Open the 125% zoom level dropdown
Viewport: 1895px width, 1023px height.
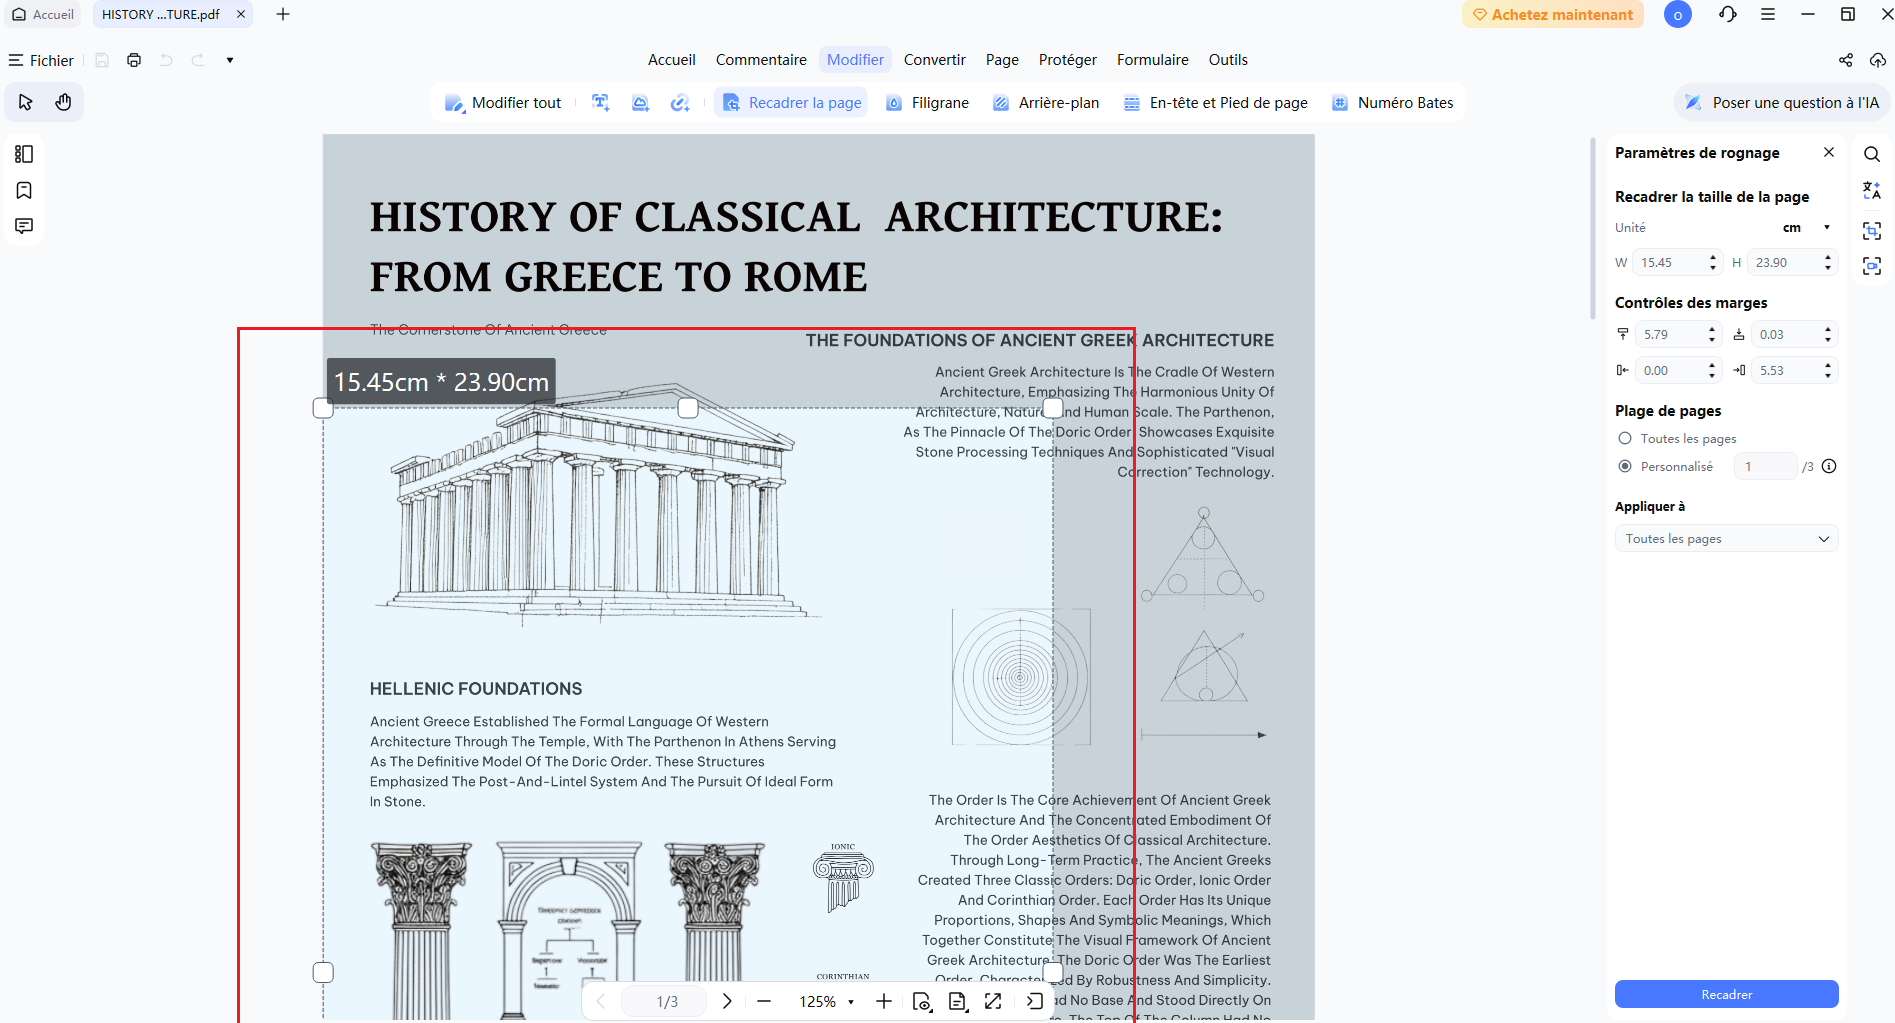point(826,1001)
